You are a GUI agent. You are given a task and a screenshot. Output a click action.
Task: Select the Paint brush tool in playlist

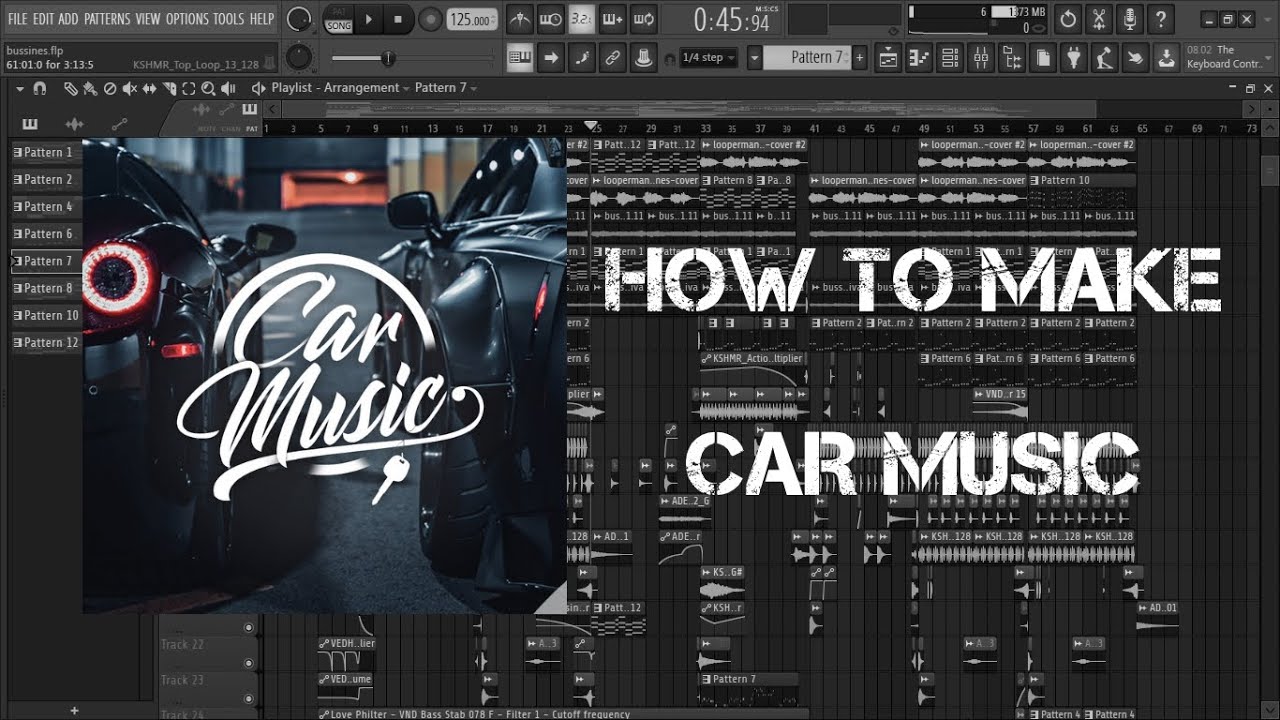[x=90, y=88]
